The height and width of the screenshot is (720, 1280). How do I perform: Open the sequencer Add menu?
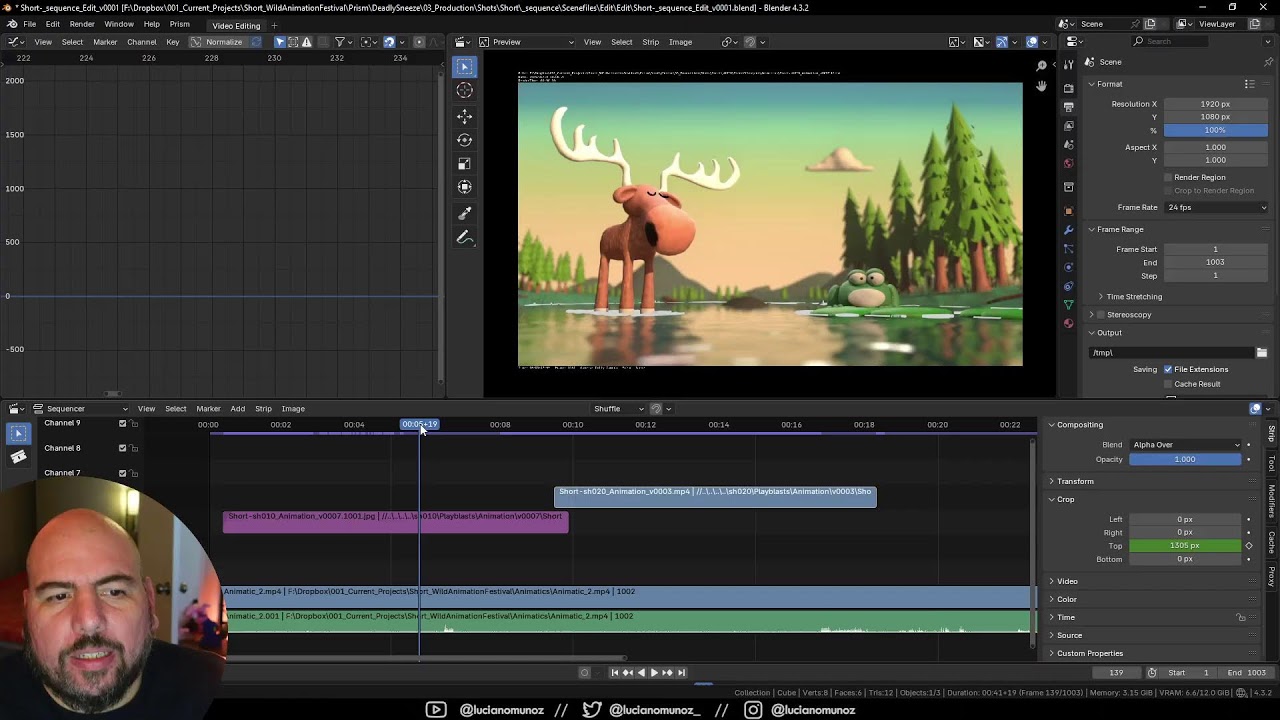[238, 409]
